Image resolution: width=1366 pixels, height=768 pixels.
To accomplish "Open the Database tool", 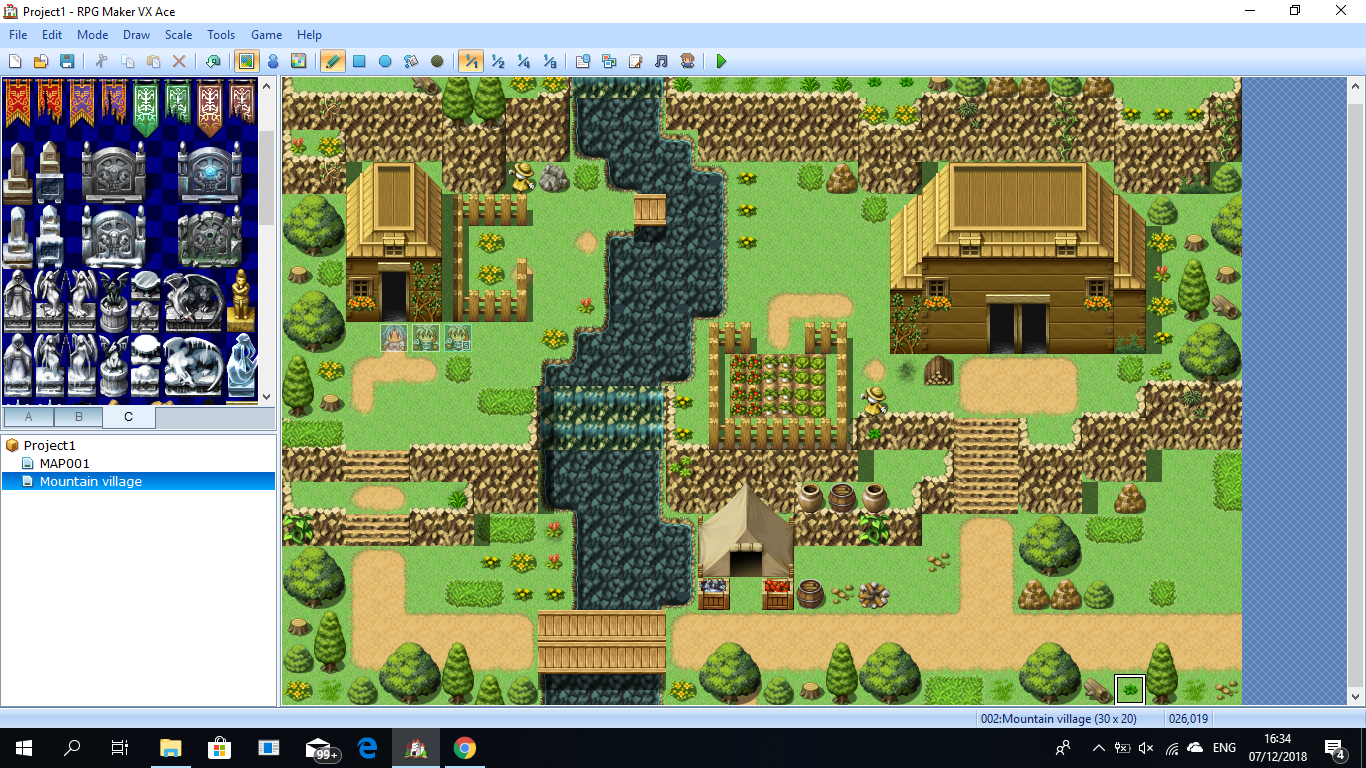I will [x=583, y=61].
